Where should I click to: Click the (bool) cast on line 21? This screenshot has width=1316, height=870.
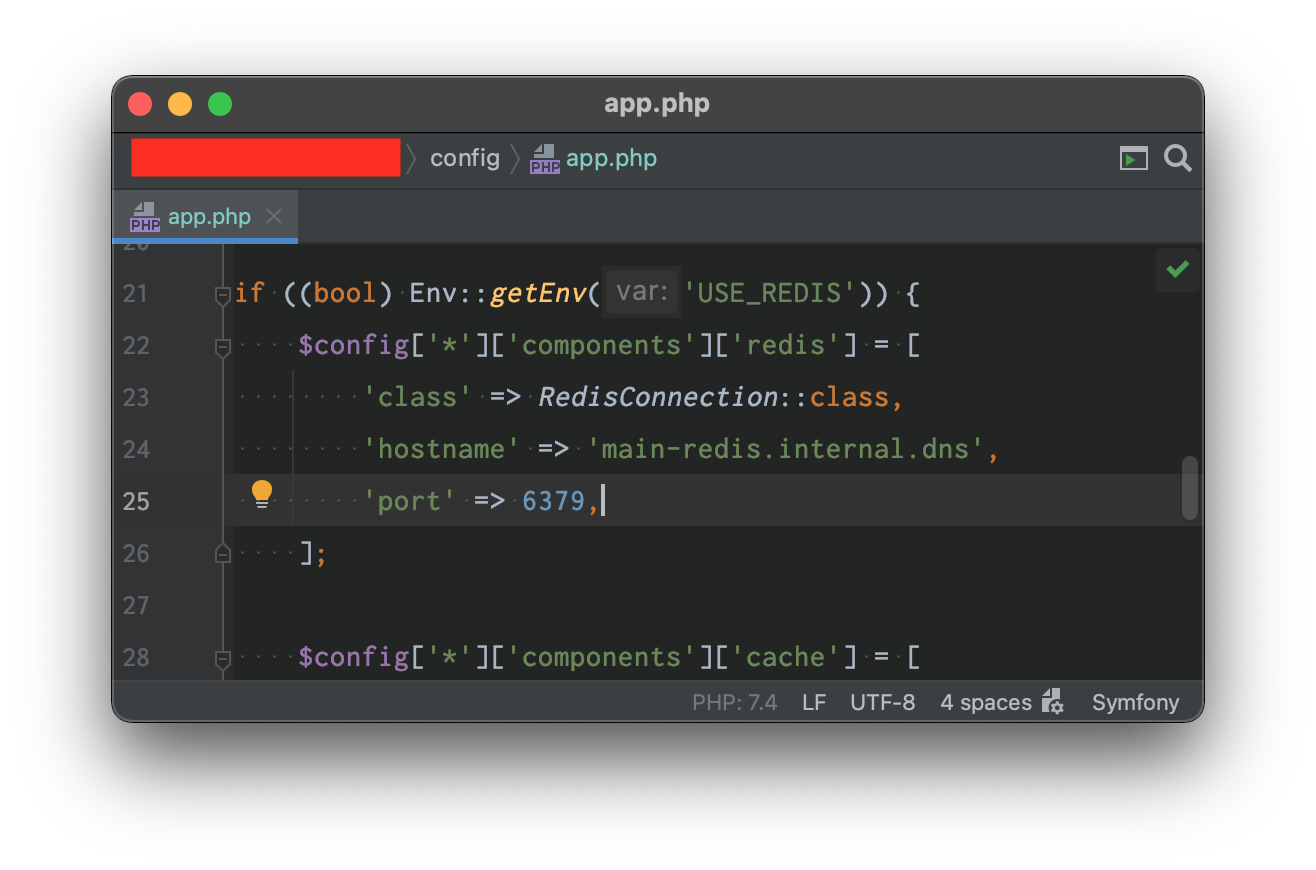tap(345, 293)
